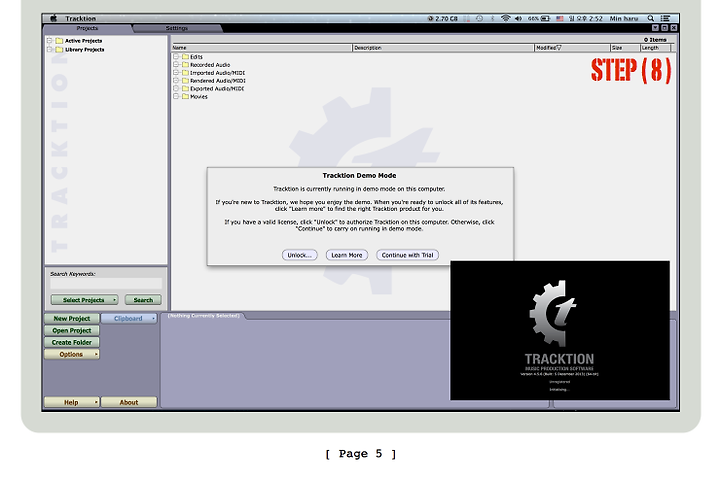The image size is (720, 479).
Task: Expand the Recorded Audio folder
Action: (x=176, y=65)
